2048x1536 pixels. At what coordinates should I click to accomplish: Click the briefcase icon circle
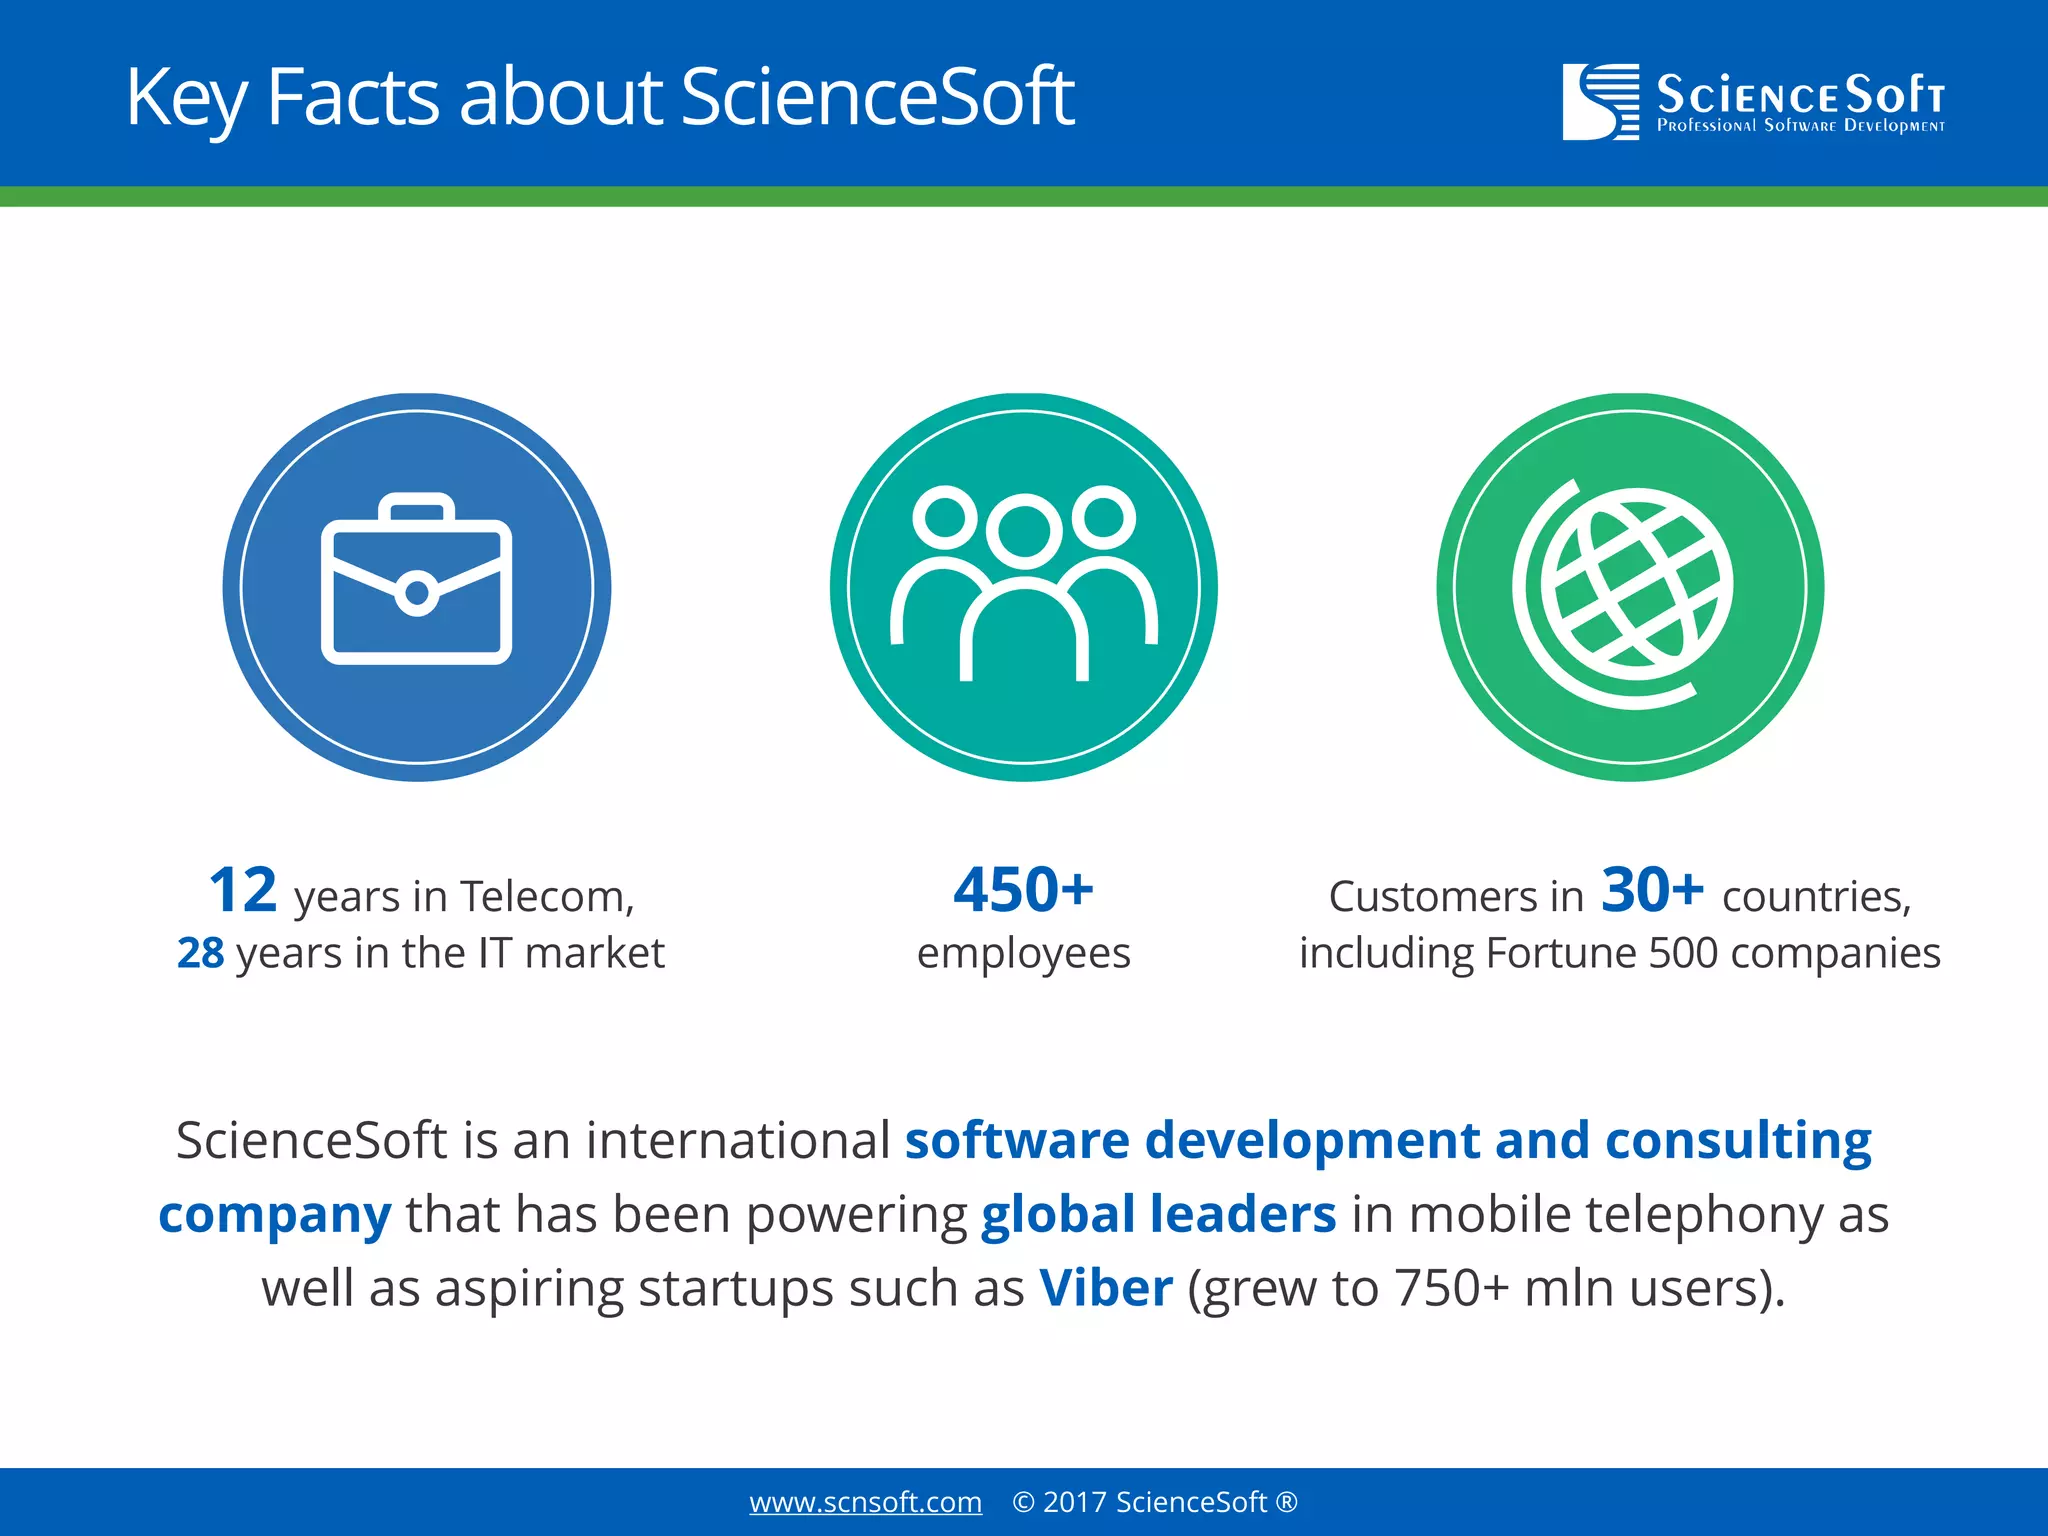pos(417,587)
